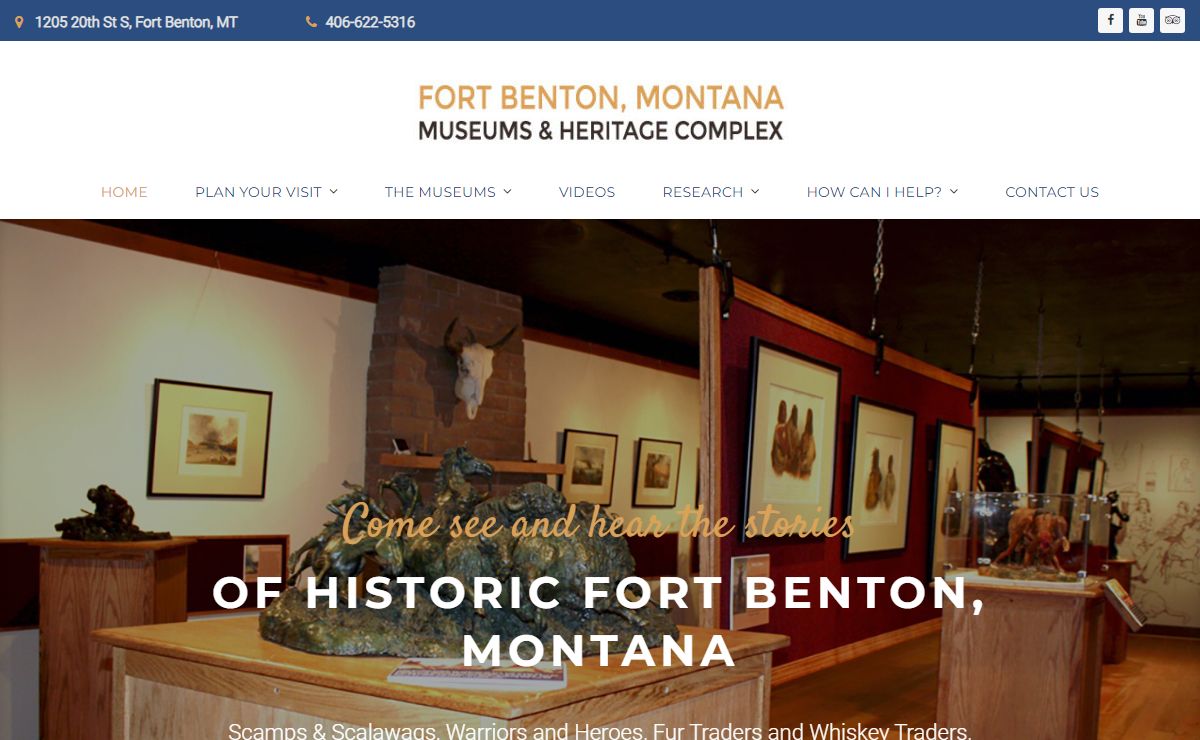Expand the Plan Your Visit chevron
The height and width of the screenshot is (740, 1200).
(x=334, y=192)
